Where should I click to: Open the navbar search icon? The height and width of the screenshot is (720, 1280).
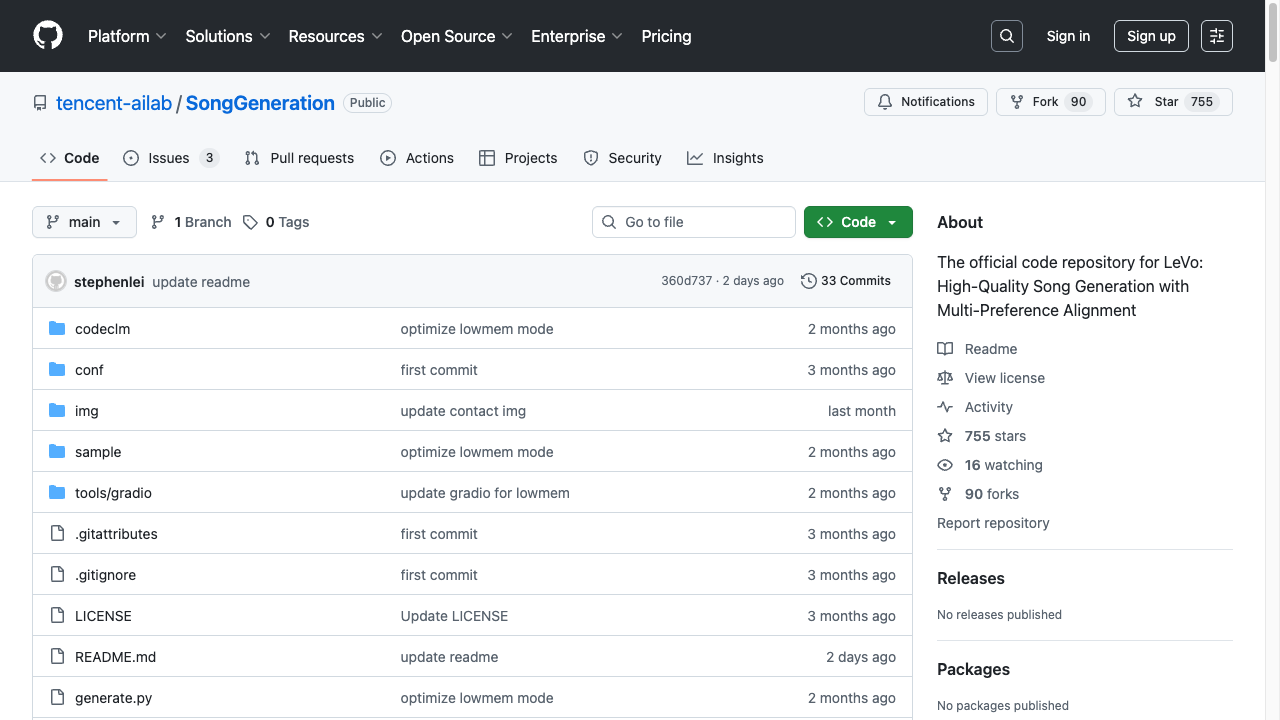1006,36
